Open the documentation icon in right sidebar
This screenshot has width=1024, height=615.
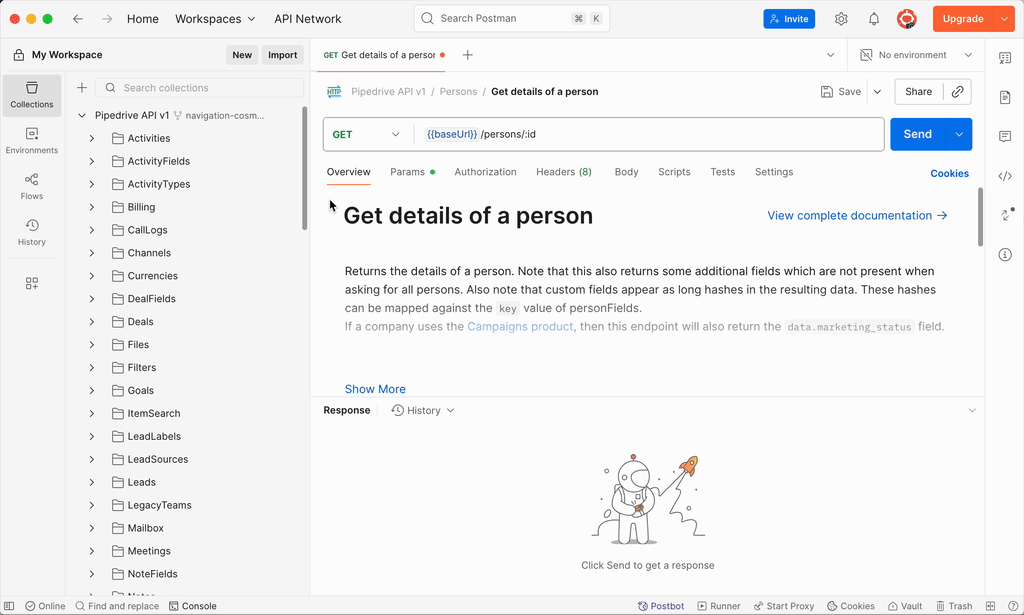(x=1005, y=97)
